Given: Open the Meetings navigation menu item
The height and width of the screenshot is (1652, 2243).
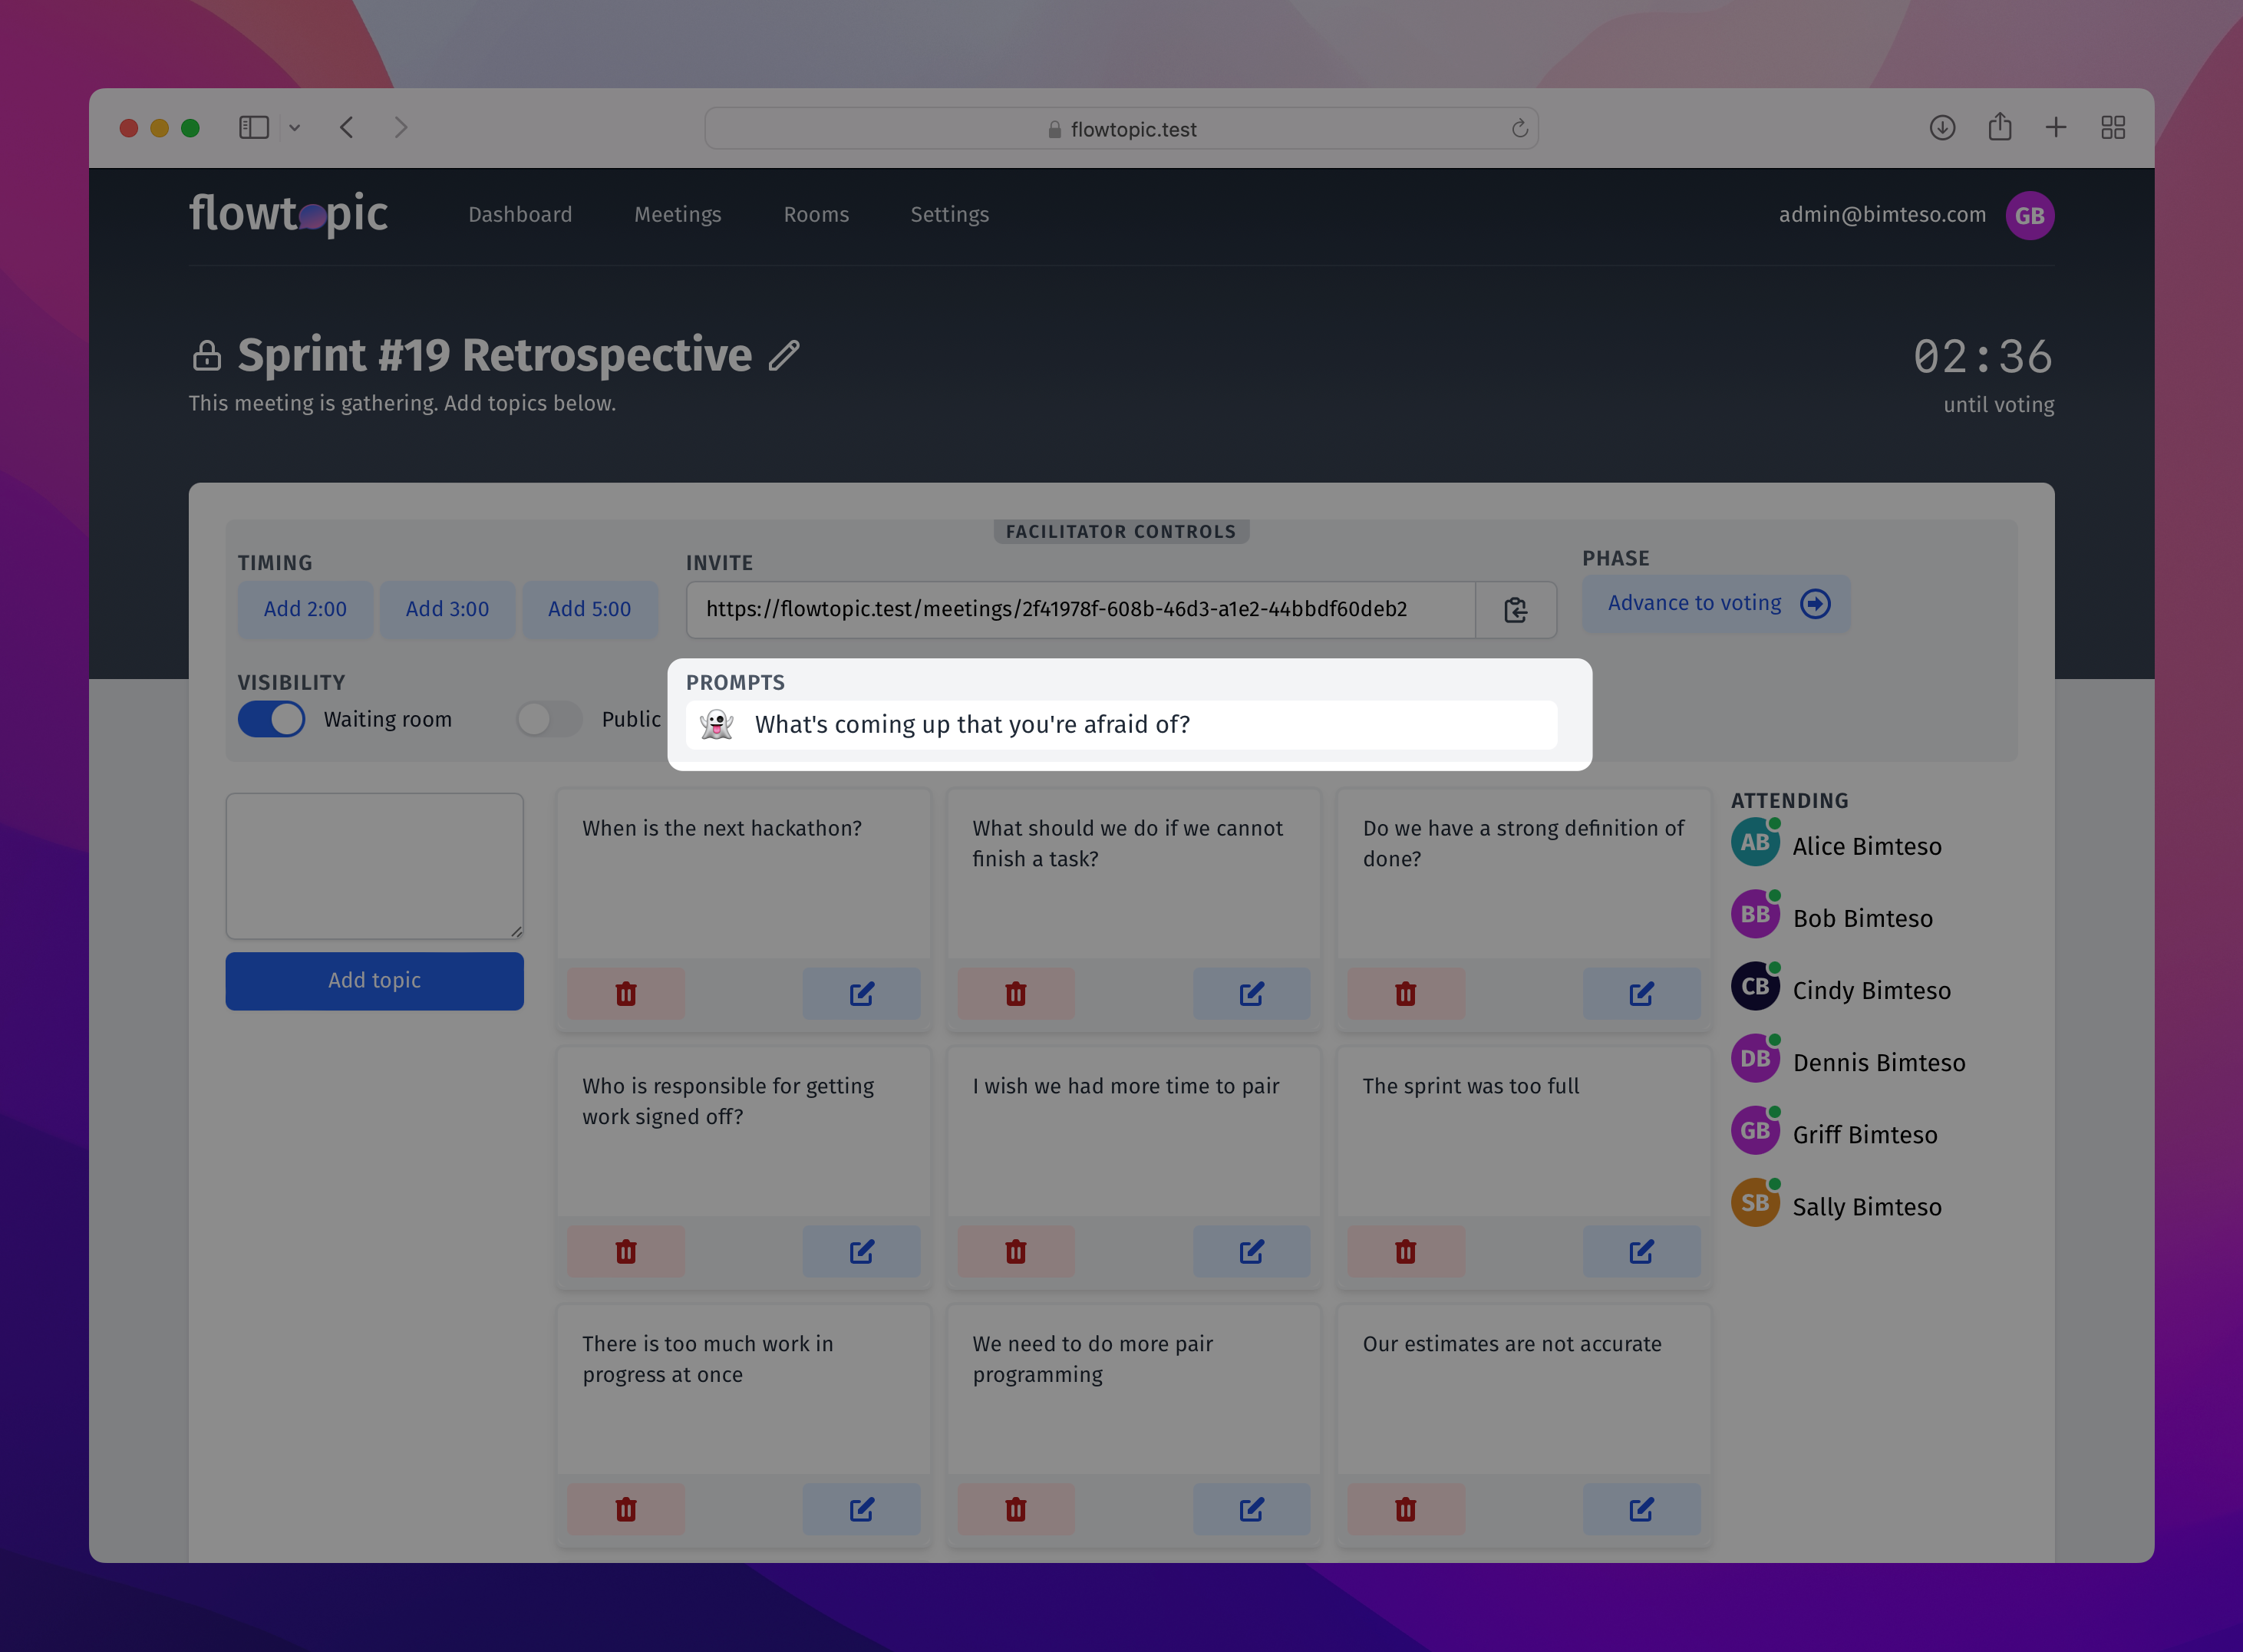Looking at the screenshot, I should [x=678, y=214].
